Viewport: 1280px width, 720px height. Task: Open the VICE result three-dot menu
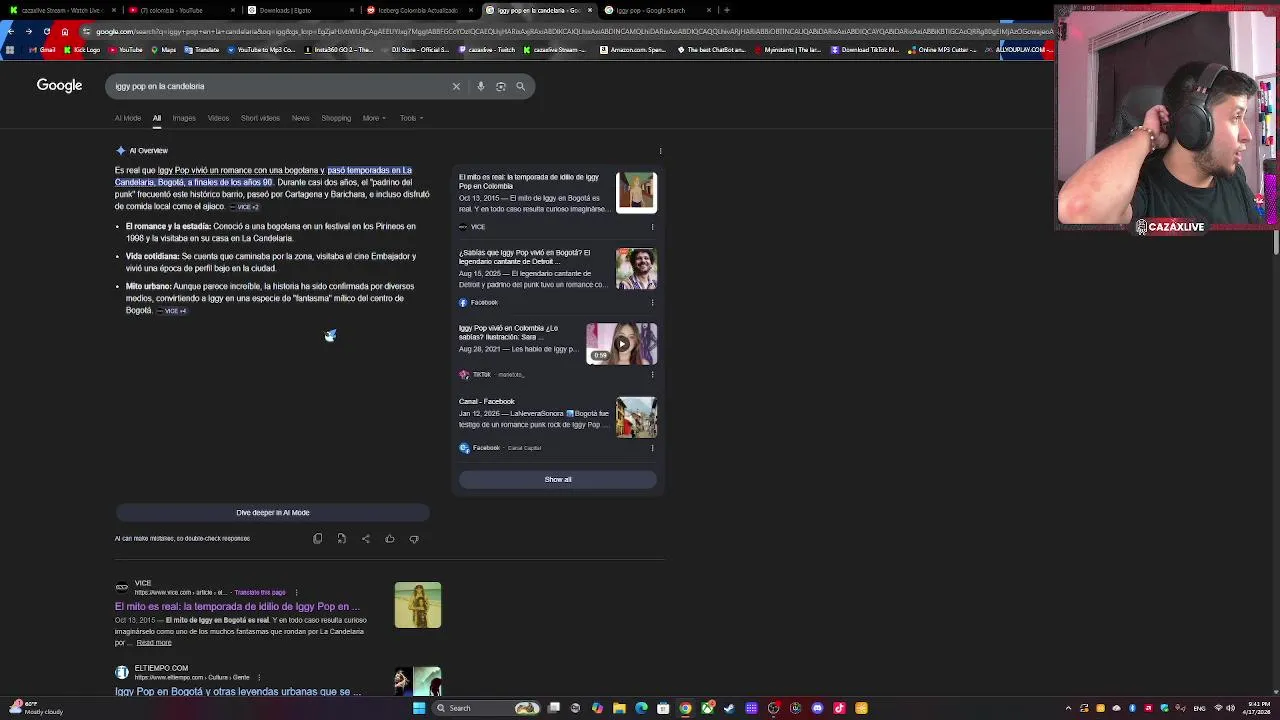[296, 593]
